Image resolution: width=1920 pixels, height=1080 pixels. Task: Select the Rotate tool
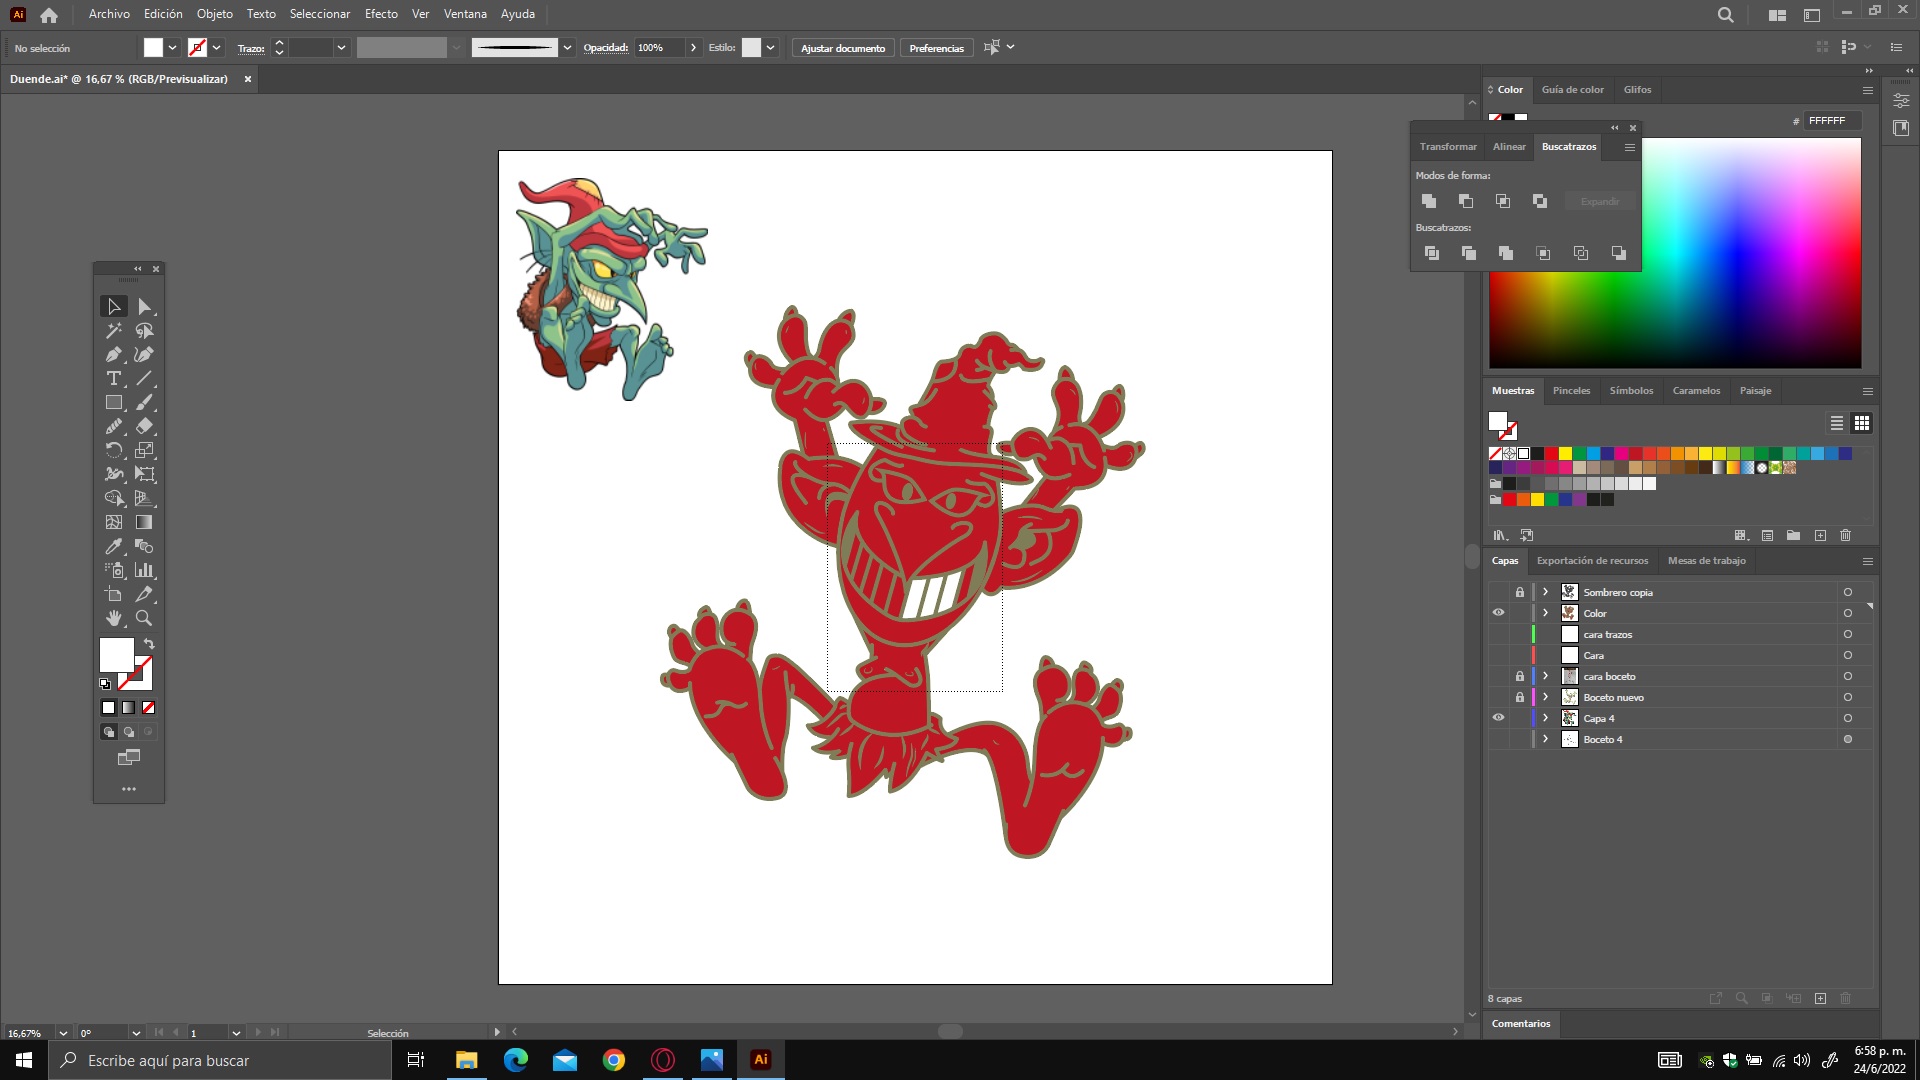tap(114, 451)
